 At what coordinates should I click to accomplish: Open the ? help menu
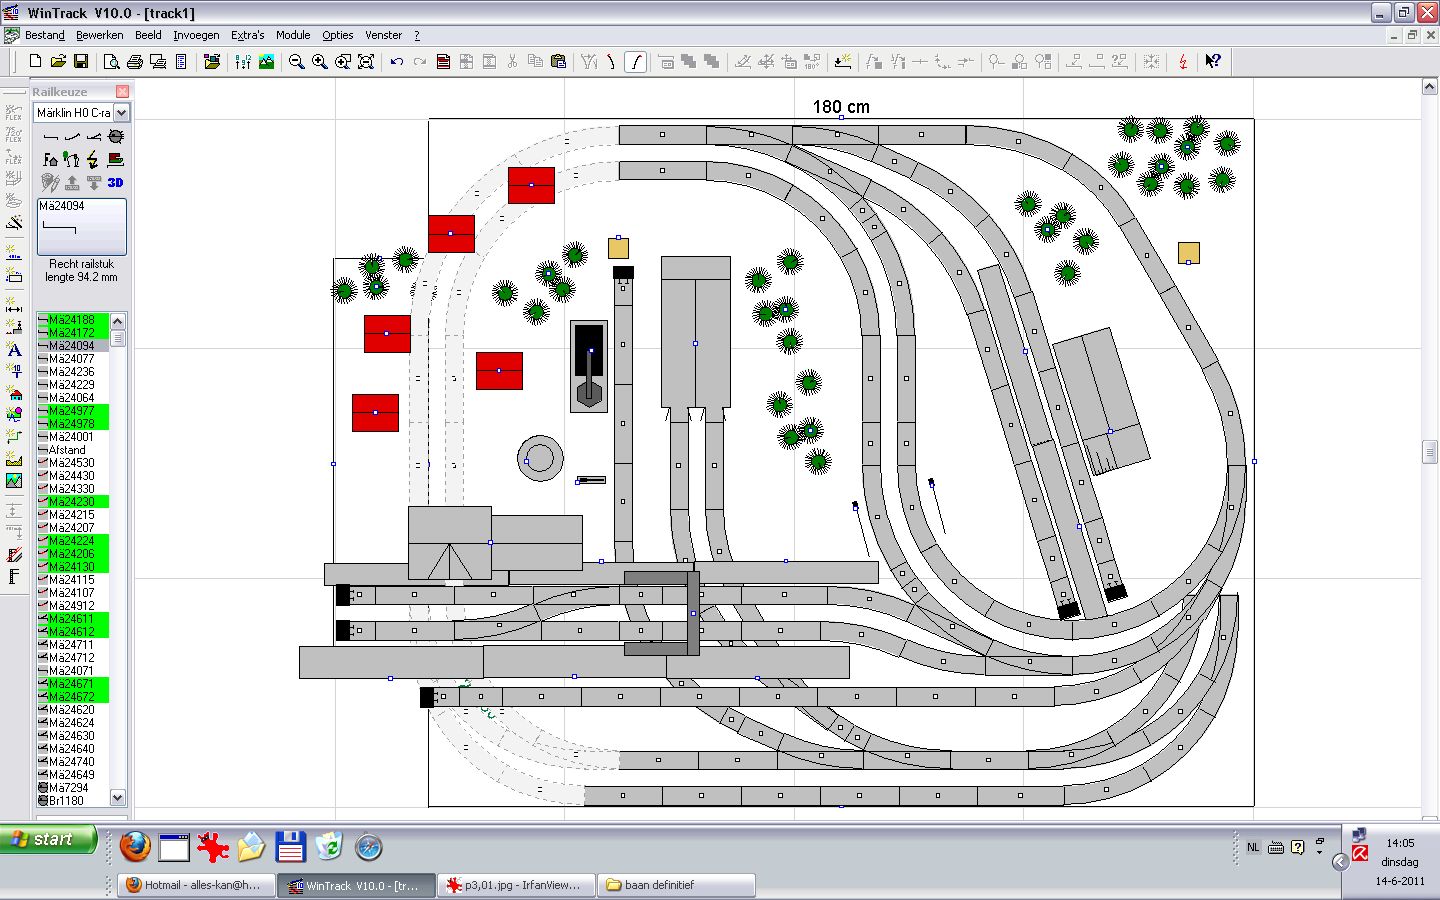point(417,35)
